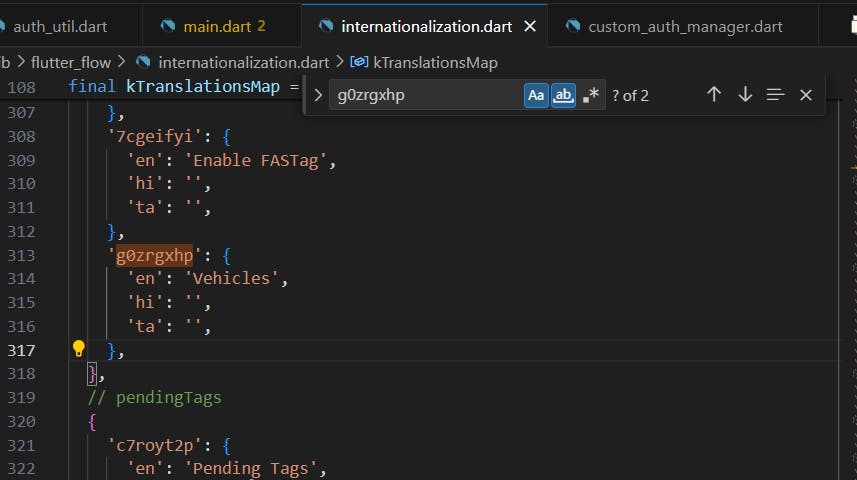This screenshot has width=857, height=480.
Task: Click the kTranslationsMap symbol icon in breadcrumbs
Action: click(359, 63)
